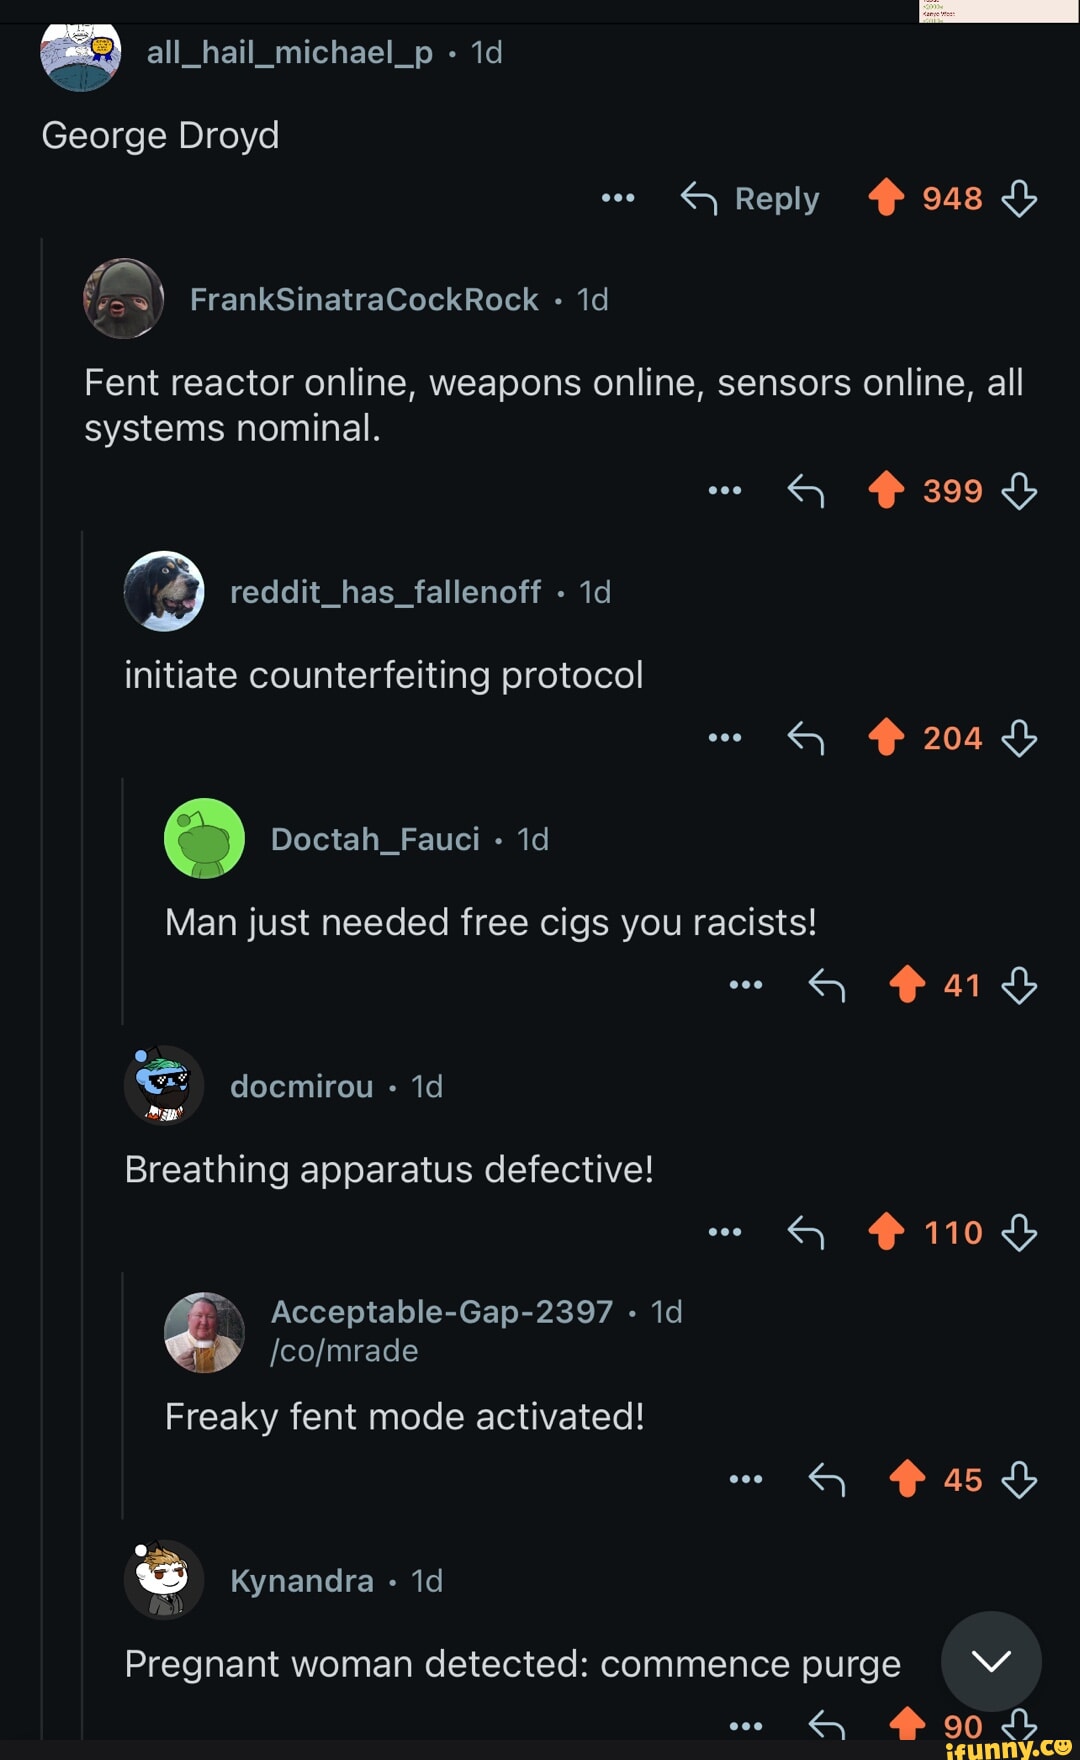The width and height of the screenshot is (1080, 1760).
Task: Open the /co/mrade user flair
Action: click(345, 1351)
